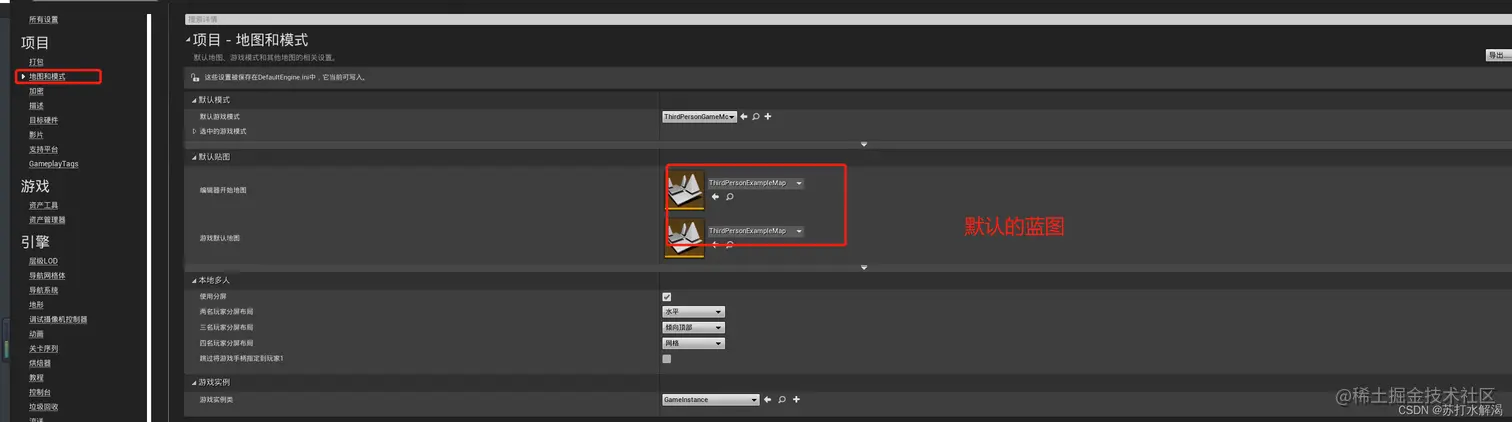This screenshot has height=422, width=1512.
Task: Open the 加密 settings page
Action: 37,91
